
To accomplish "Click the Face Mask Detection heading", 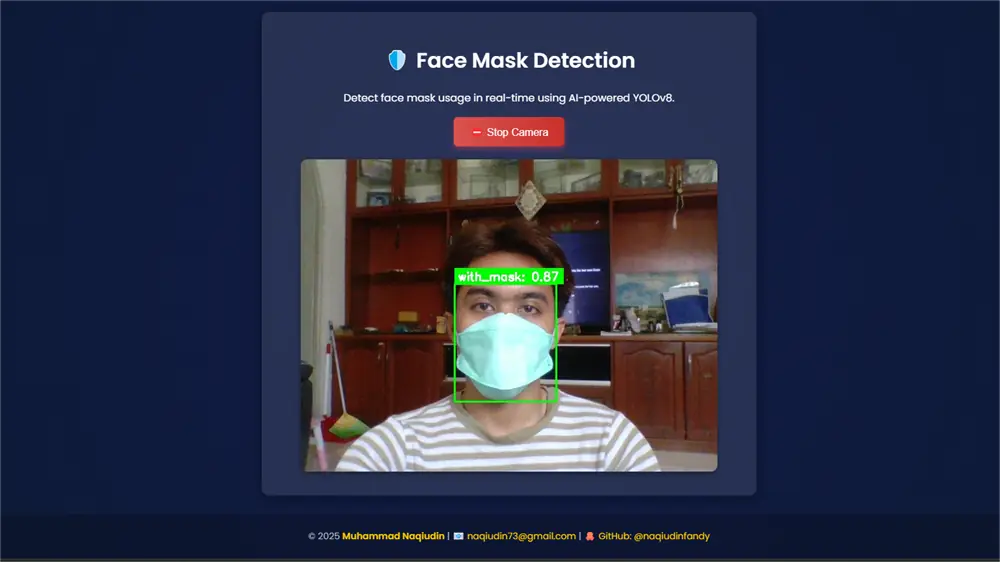I will click(525, 61).
